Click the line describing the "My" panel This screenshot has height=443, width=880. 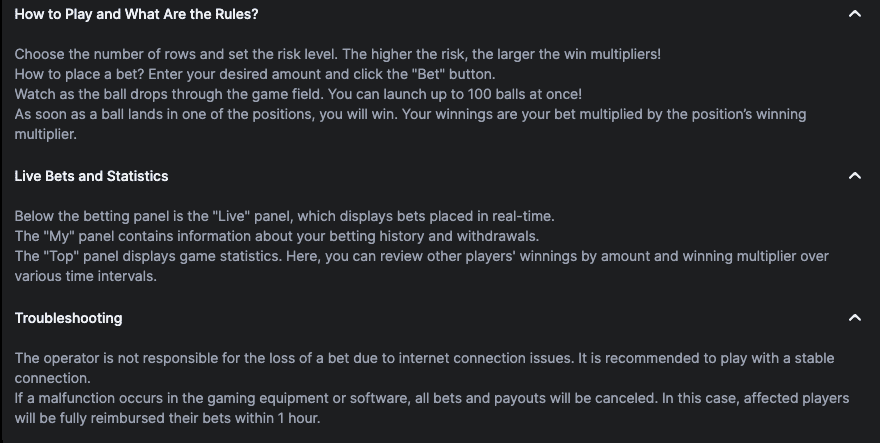coord(275,236)
